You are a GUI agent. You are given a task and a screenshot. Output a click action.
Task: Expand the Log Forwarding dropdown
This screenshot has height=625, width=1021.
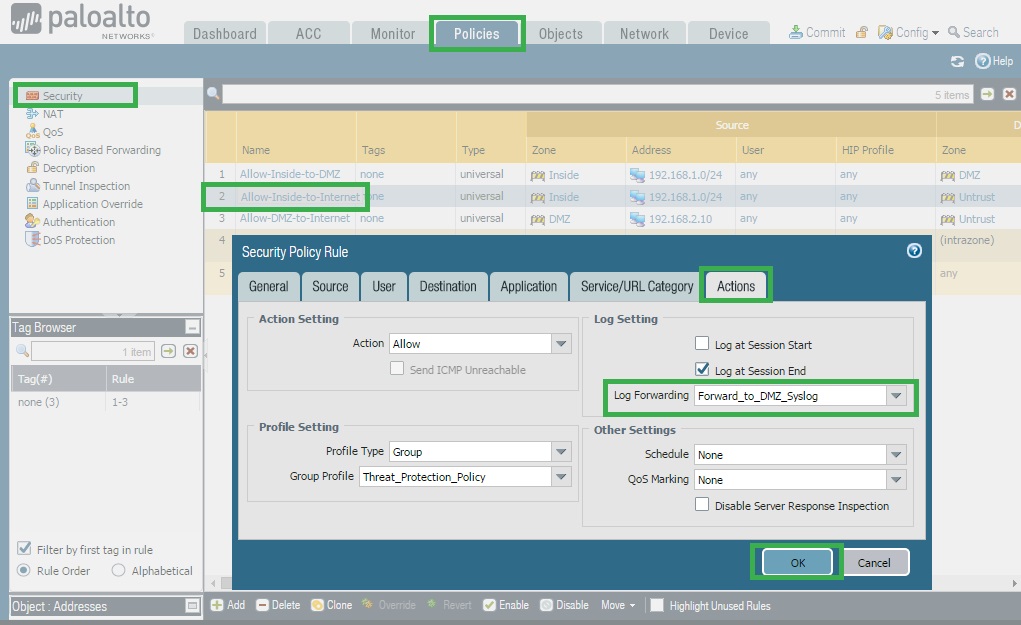point(894,396)
